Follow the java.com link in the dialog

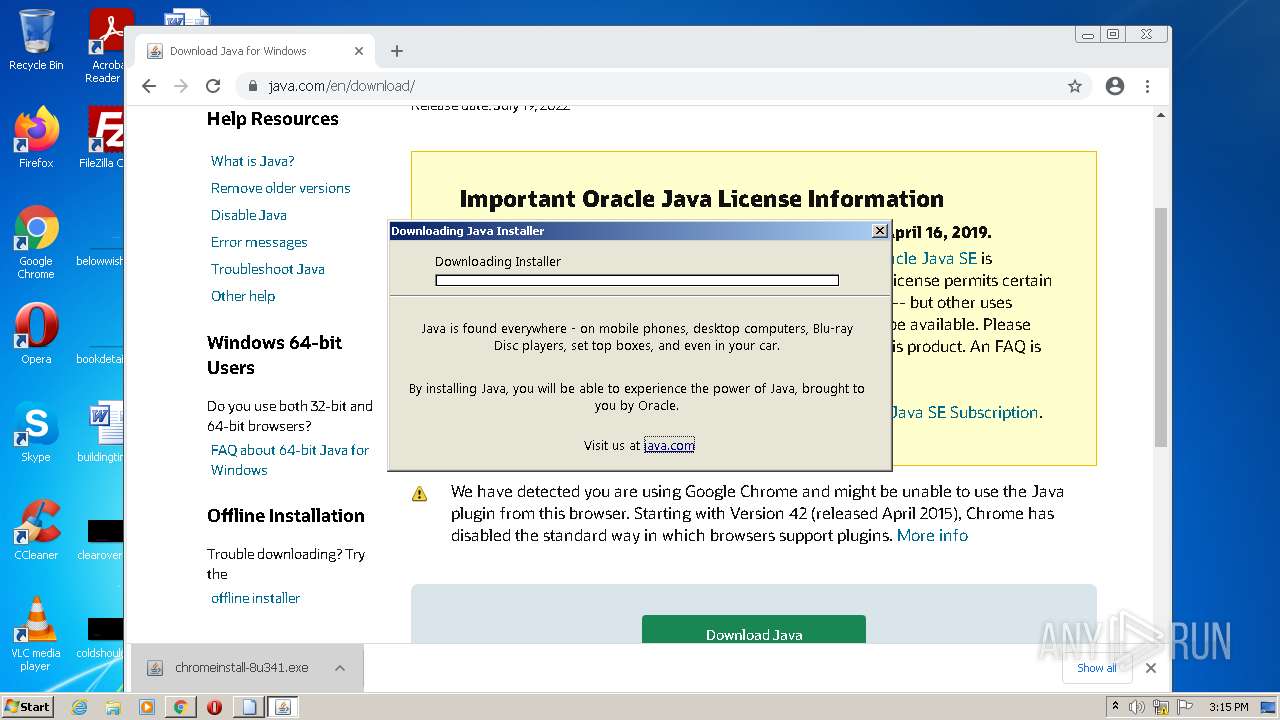coord(669,445)
